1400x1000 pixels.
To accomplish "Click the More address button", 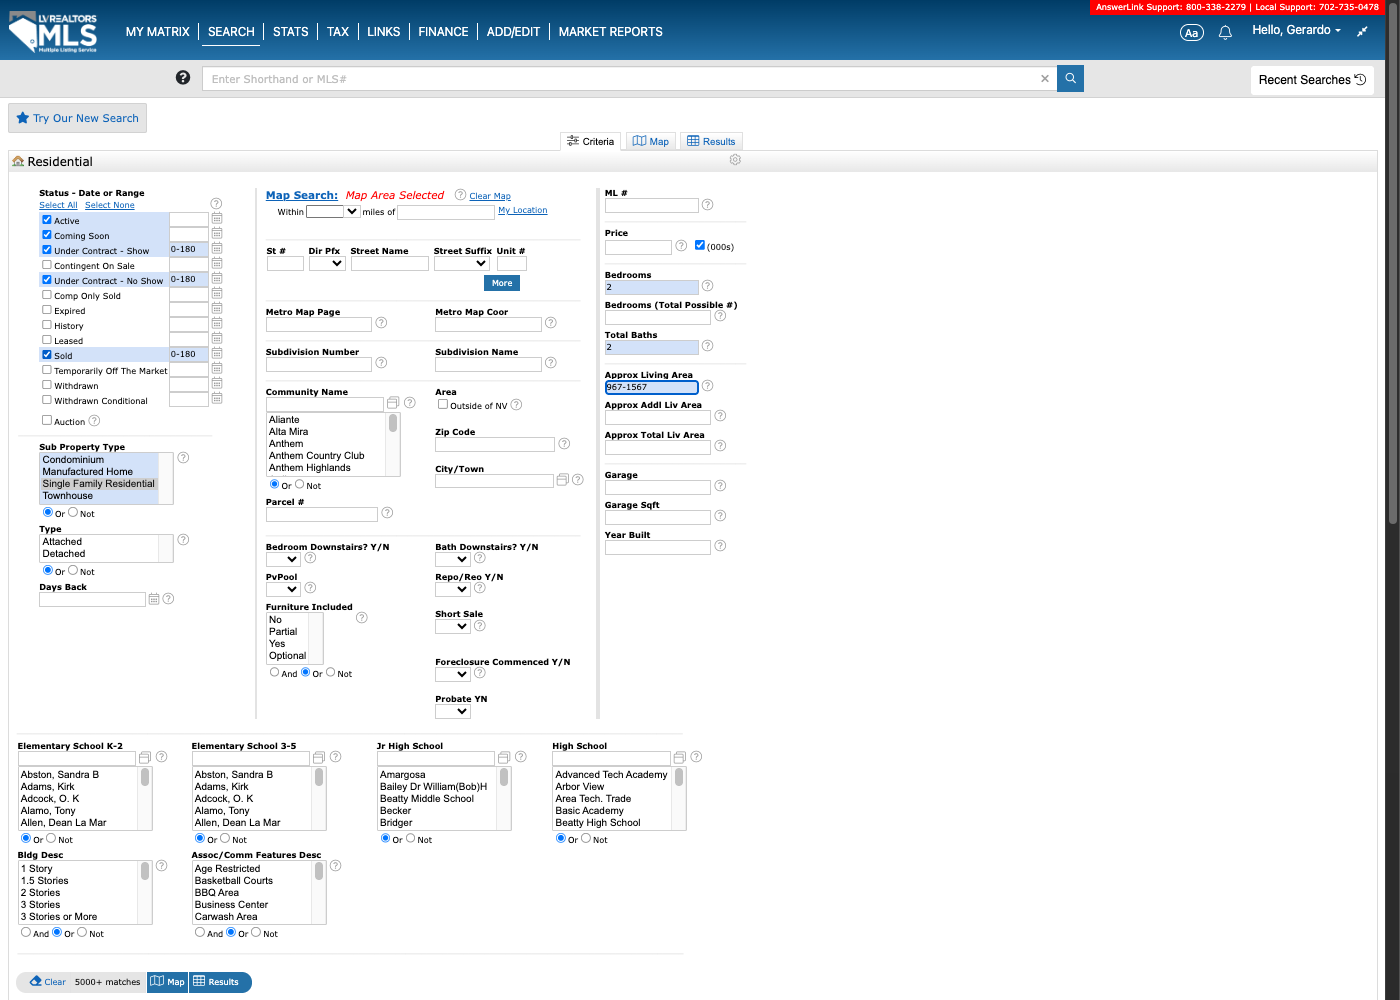I will 502,283.
